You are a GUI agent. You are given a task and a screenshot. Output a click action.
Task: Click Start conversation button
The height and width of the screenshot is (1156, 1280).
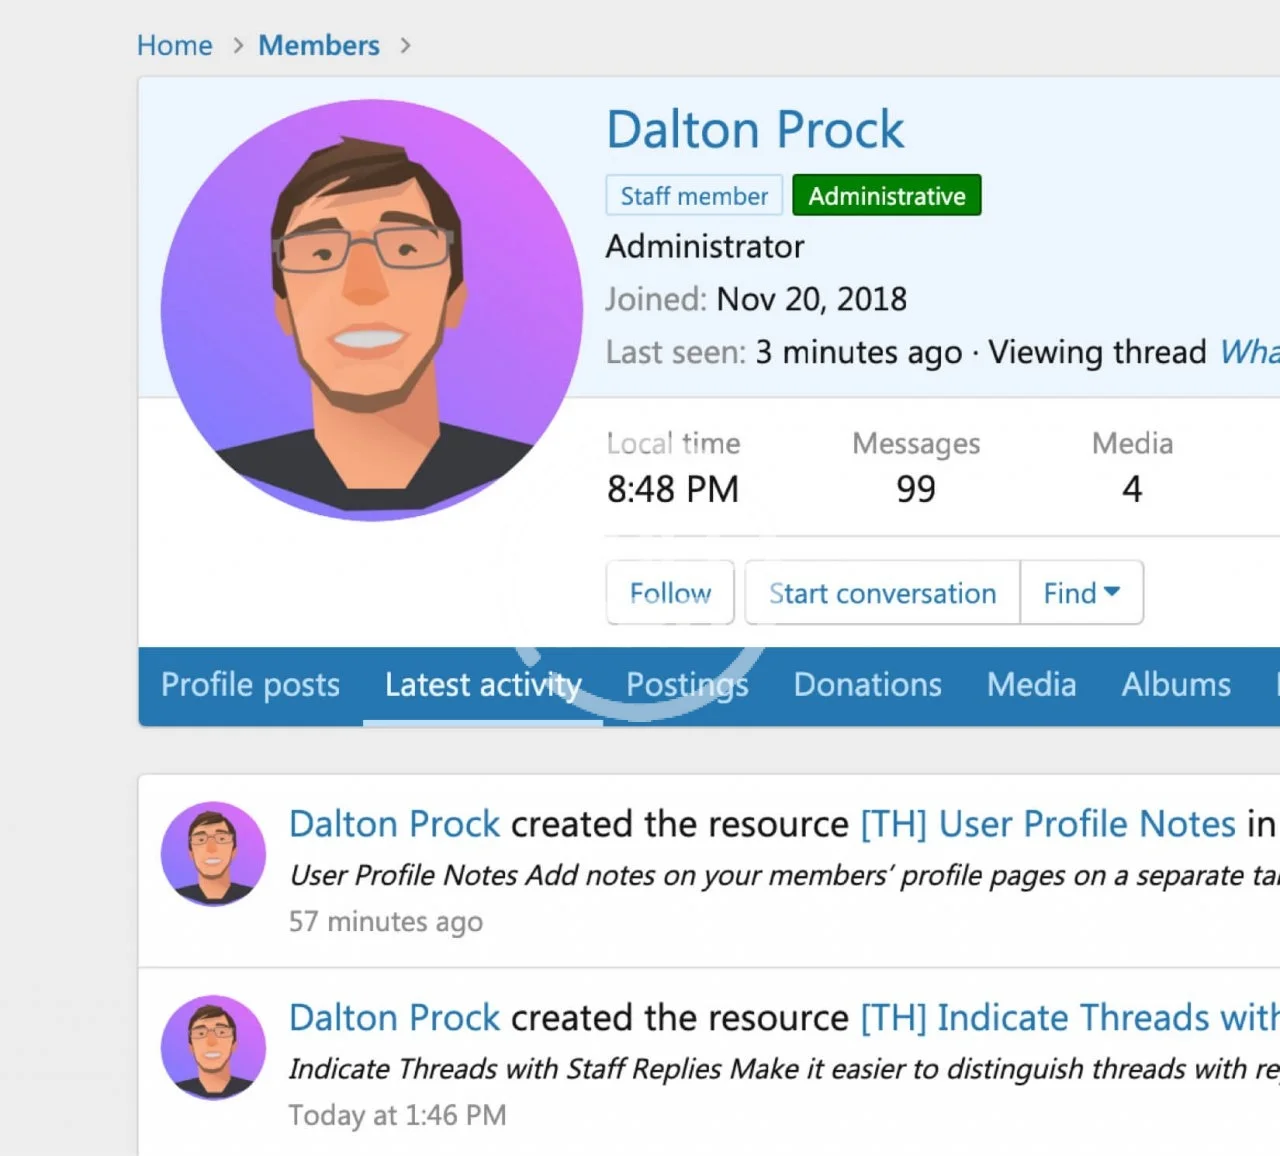point(882,593)
